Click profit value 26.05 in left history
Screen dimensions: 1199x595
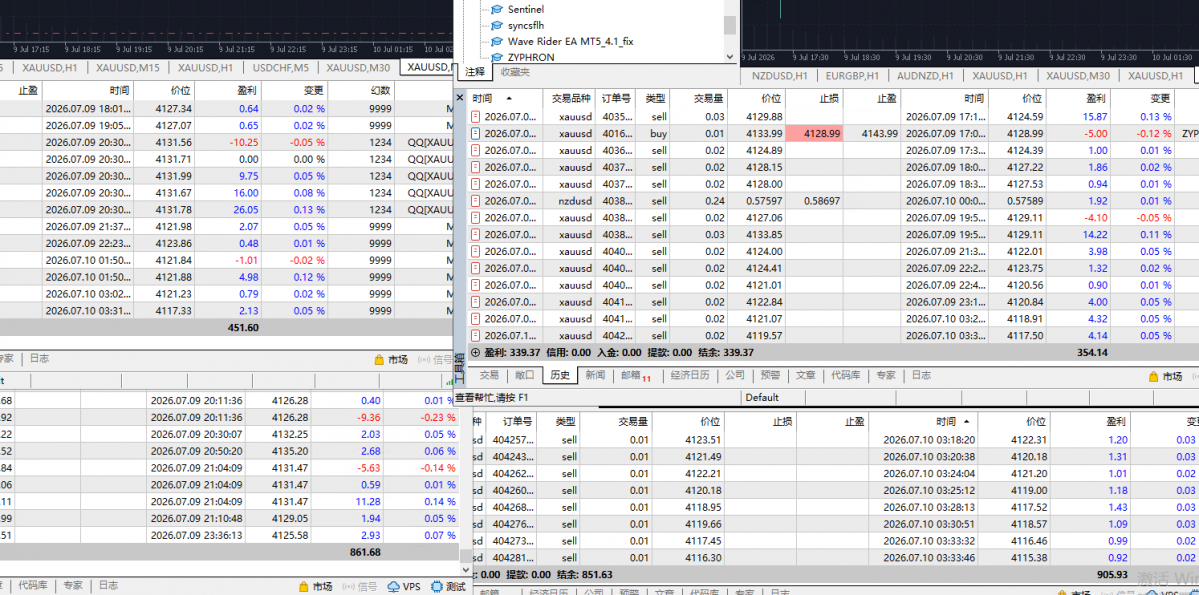[247, 210]
